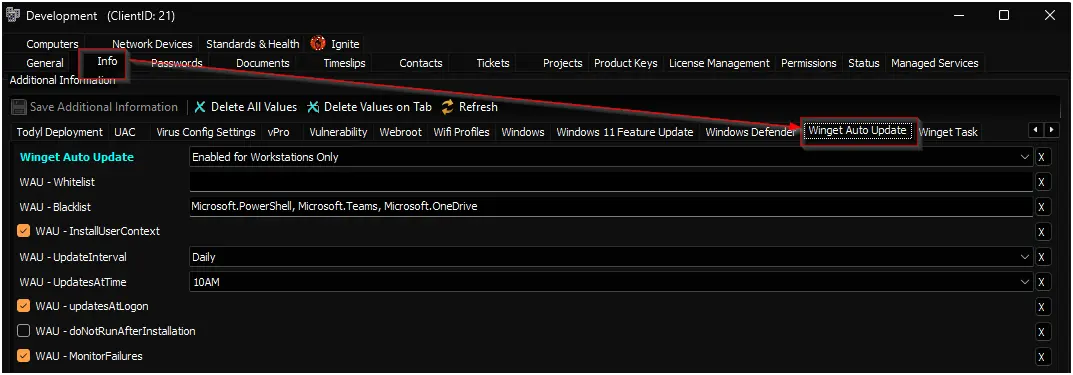The width and height of the screenshot is (1073, 375).
Task: Click the WAU - UpdatesAtTime label
Action: point(73,282)
